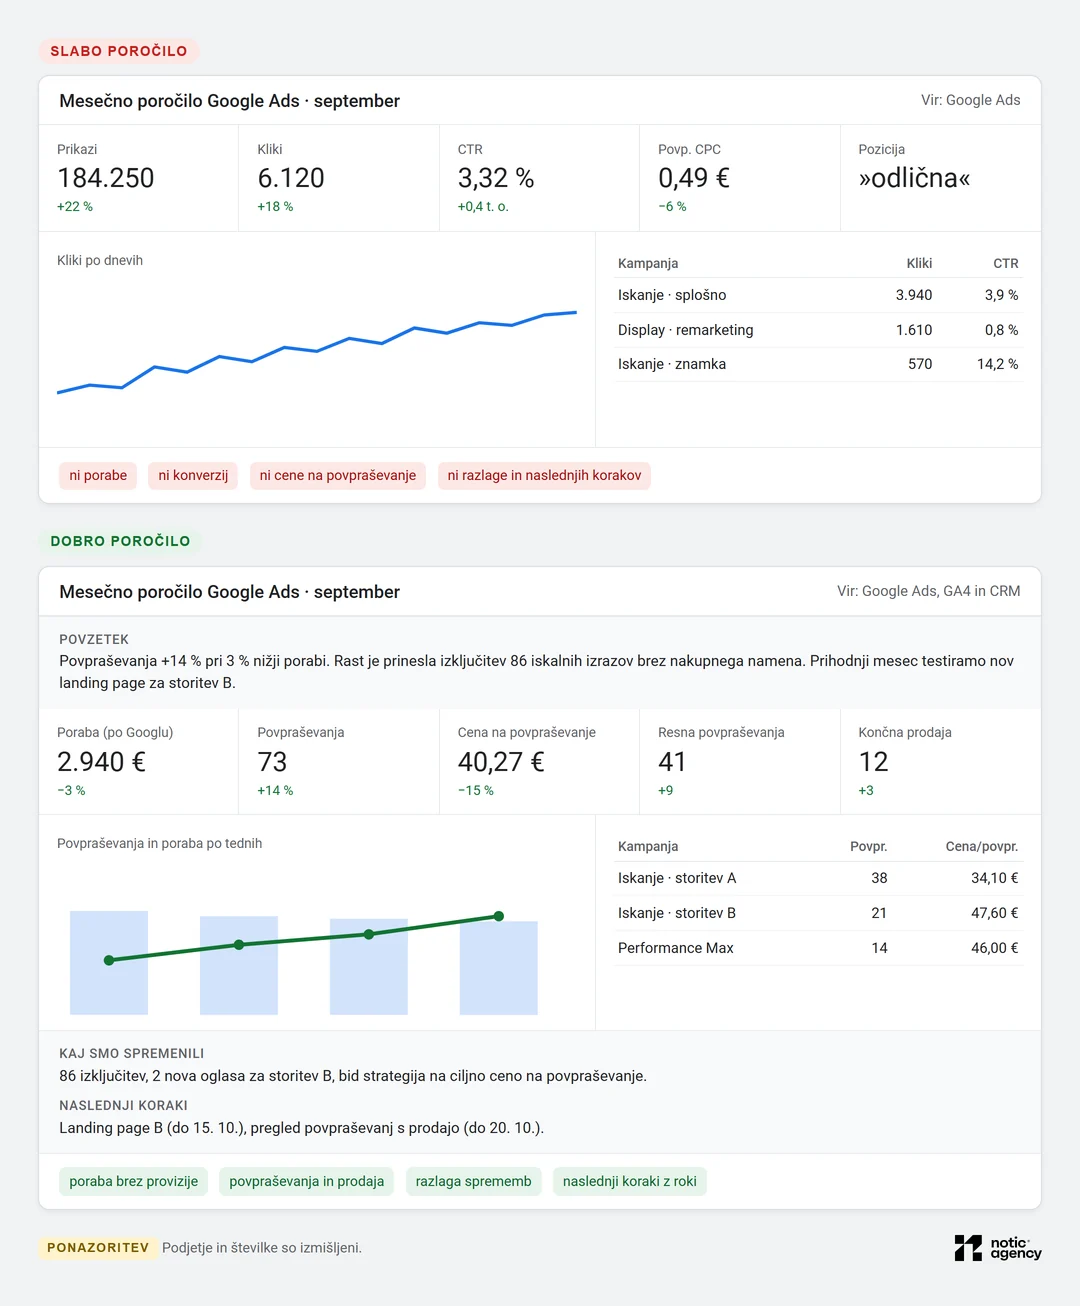Screen dimensions: 1080x1306
Task: Select the 'ni cene na povpraševanje' tag
Action: 338,476
